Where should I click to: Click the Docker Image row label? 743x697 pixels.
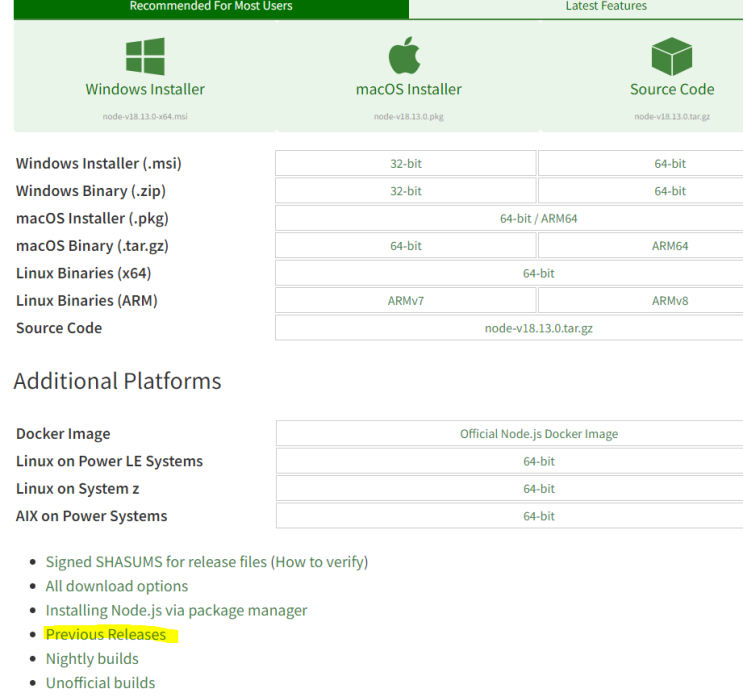click(x=63, y=434)
